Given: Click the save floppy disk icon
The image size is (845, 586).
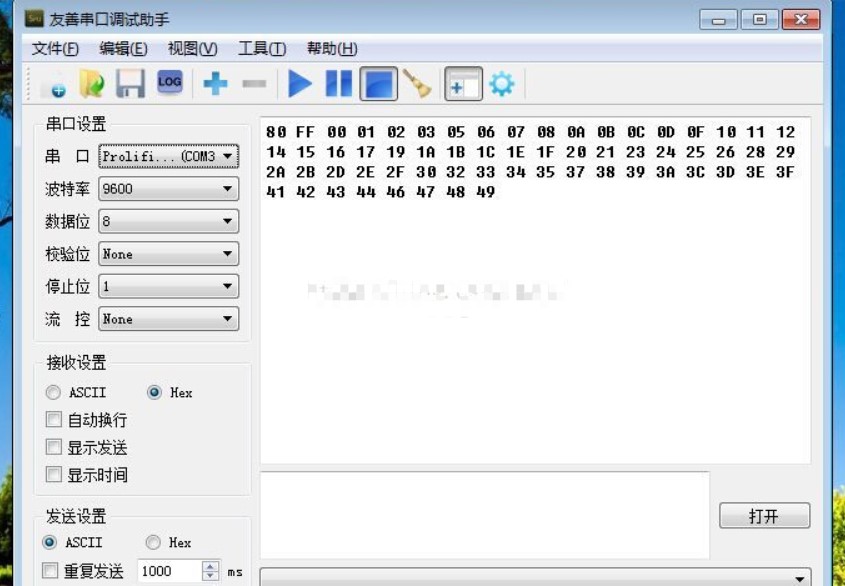Looking at the screenshot, I should coord(130,85).
